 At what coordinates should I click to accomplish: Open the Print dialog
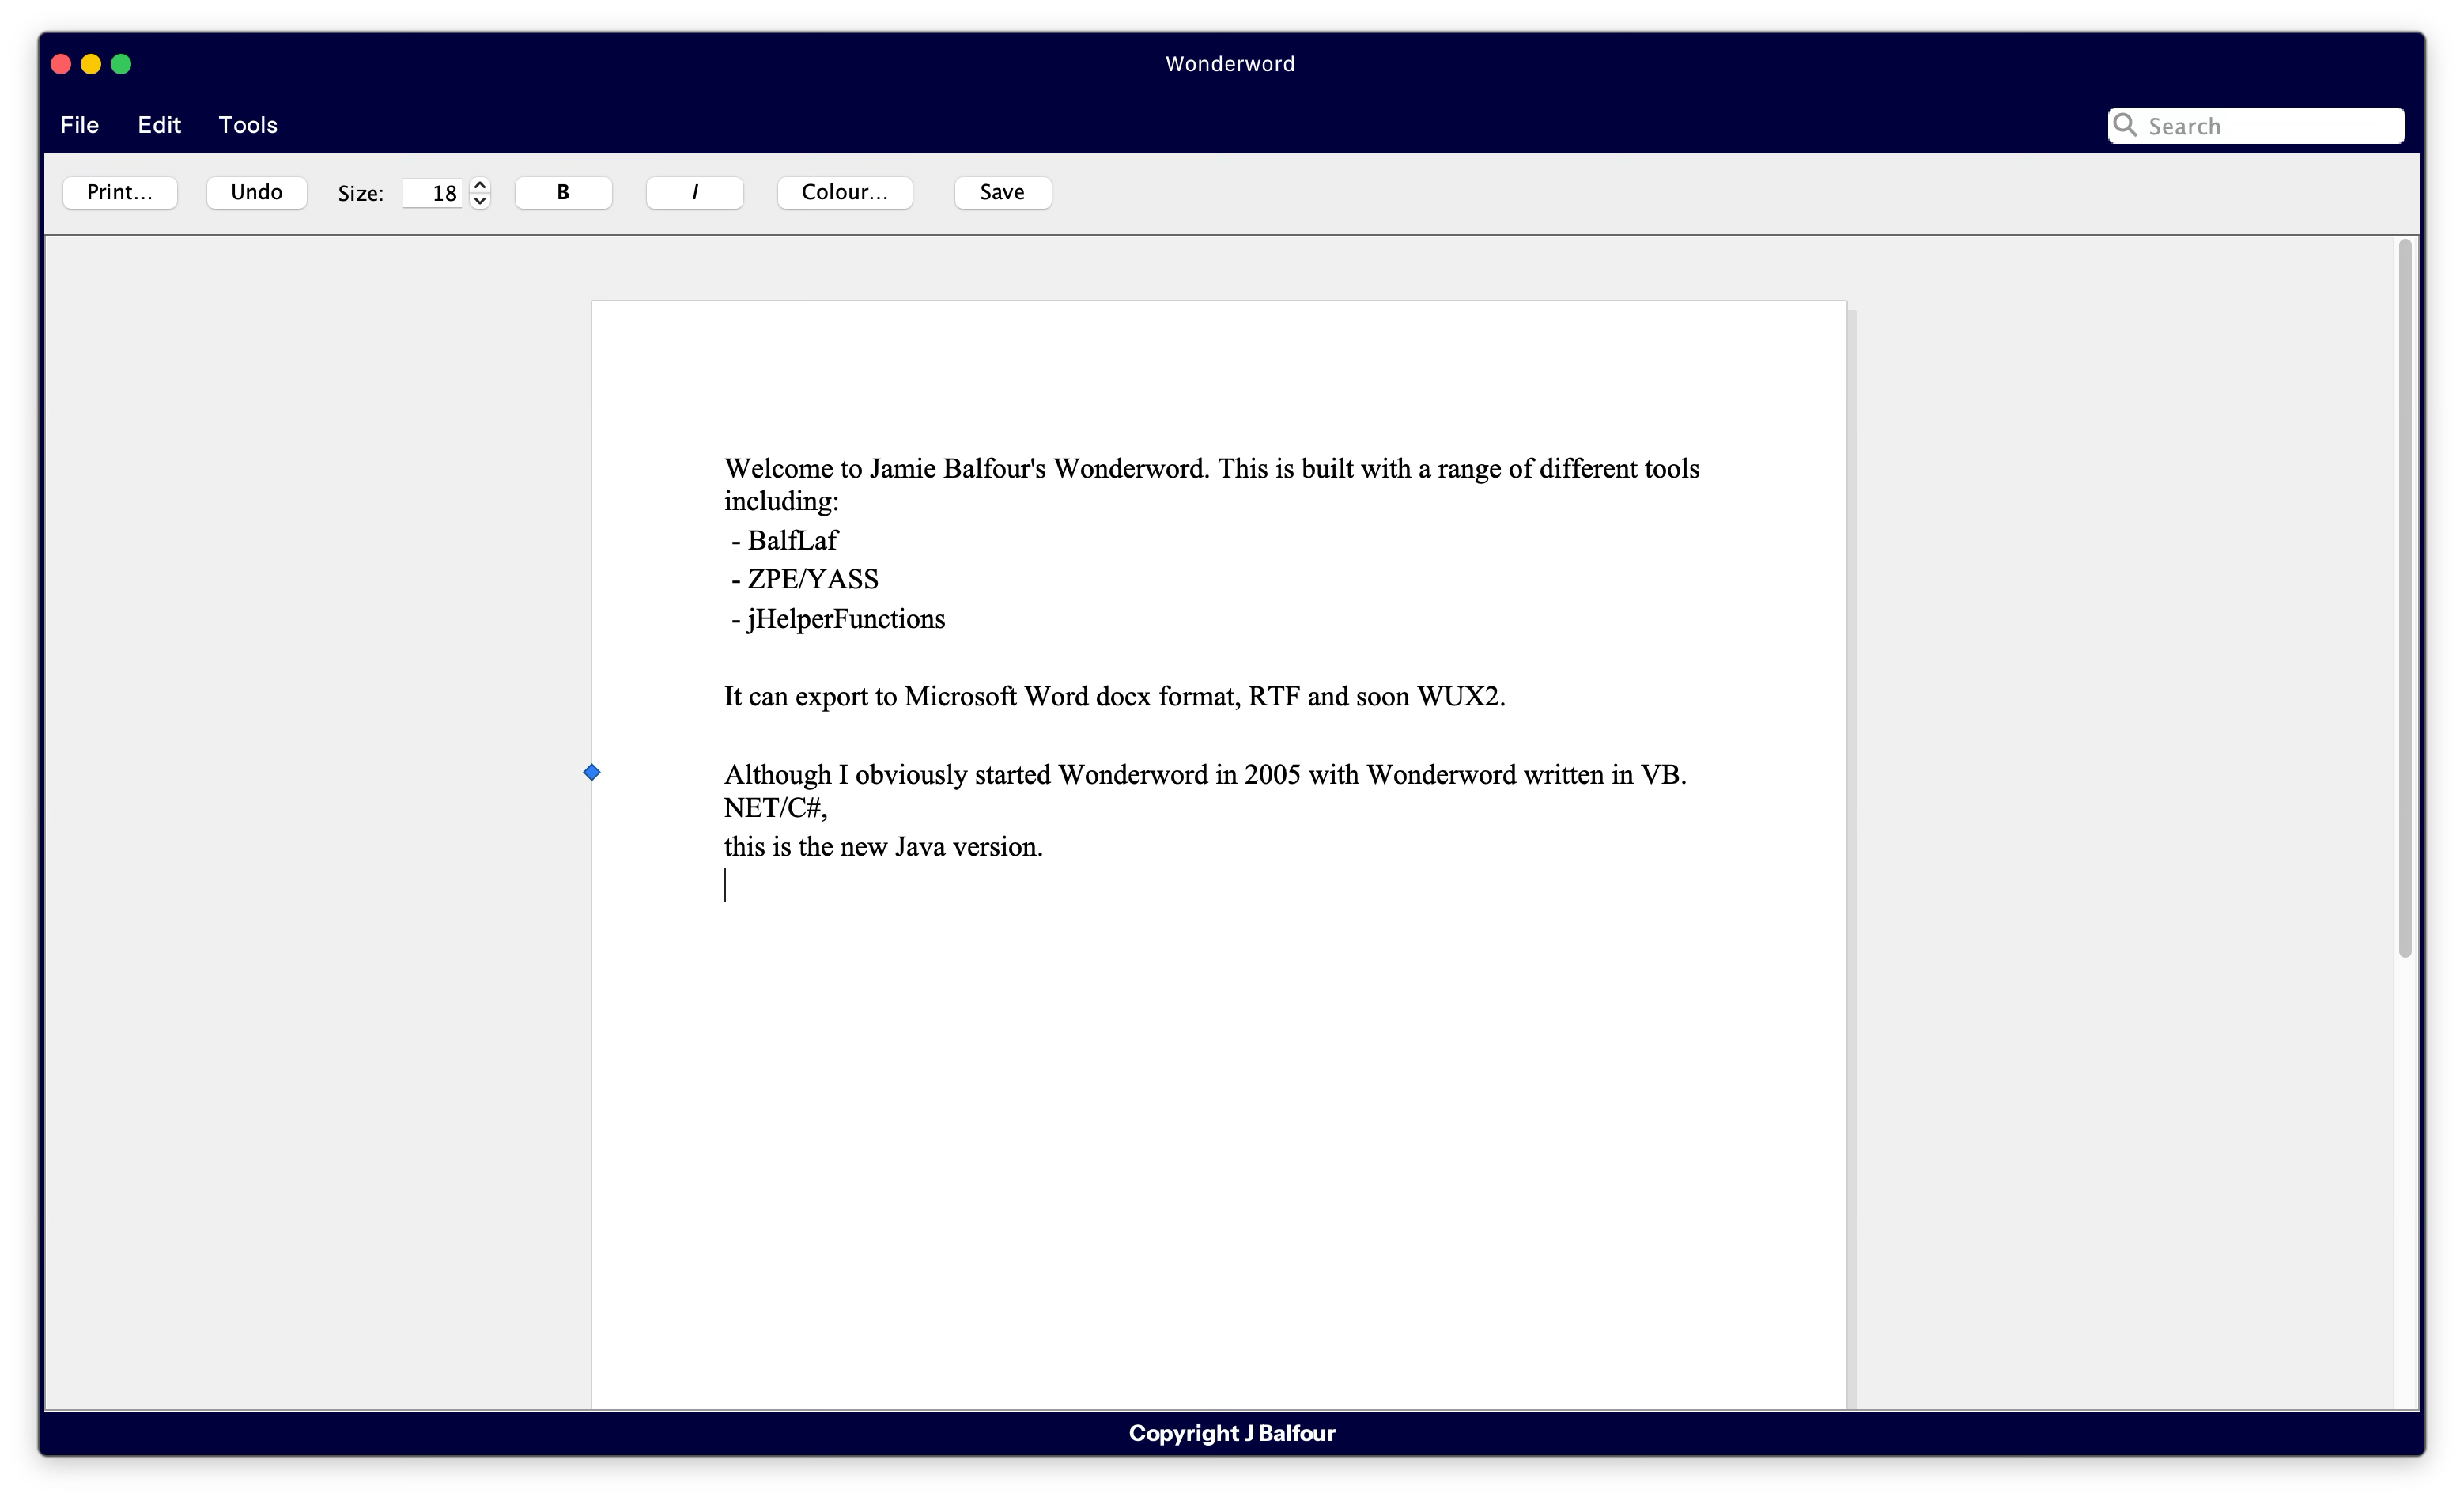click(120, 192)
